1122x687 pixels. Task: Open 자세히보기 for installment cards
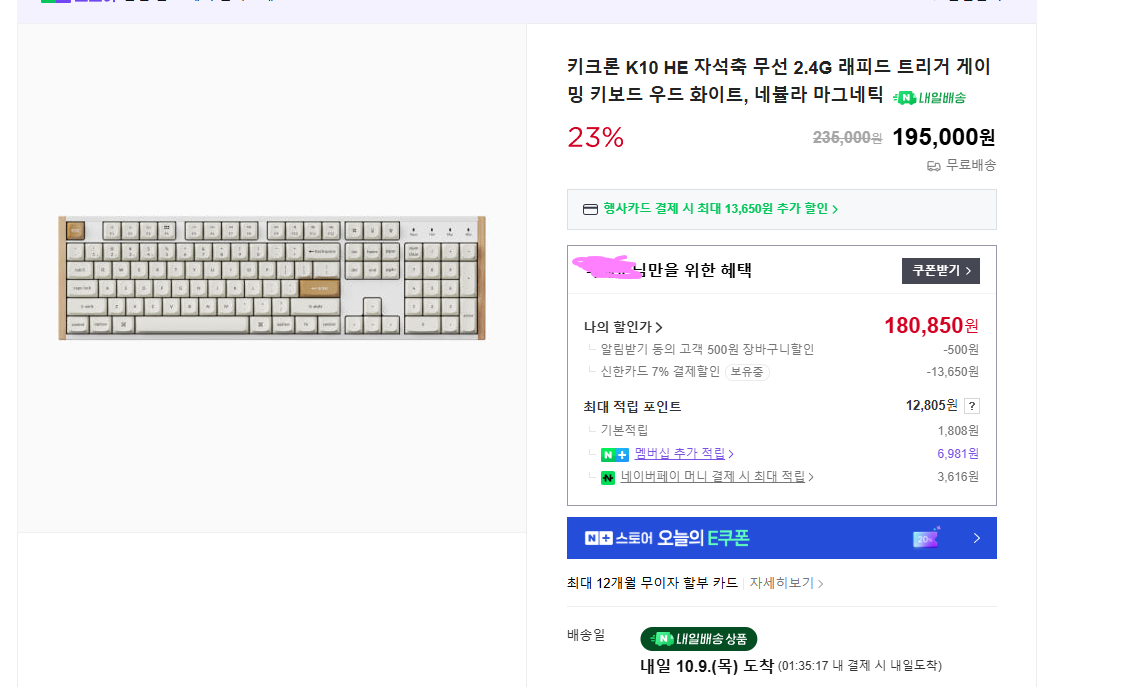pos(786,583)
